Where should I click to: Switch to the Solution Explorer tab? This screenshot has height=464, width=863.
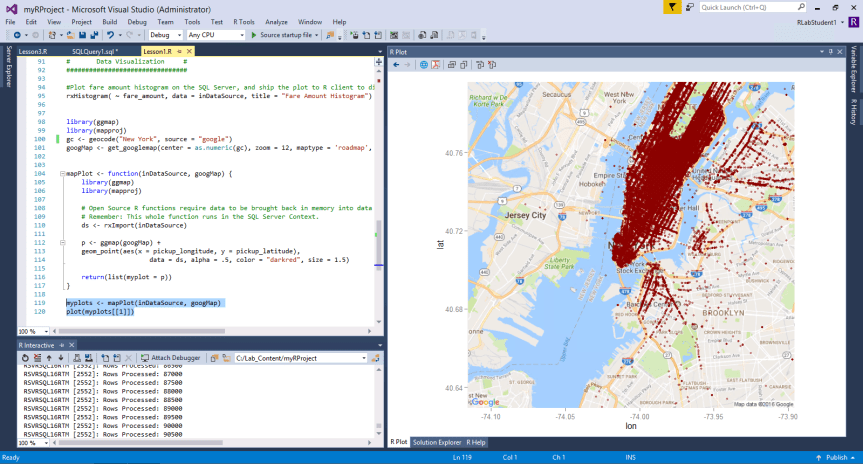pos(437,443)
